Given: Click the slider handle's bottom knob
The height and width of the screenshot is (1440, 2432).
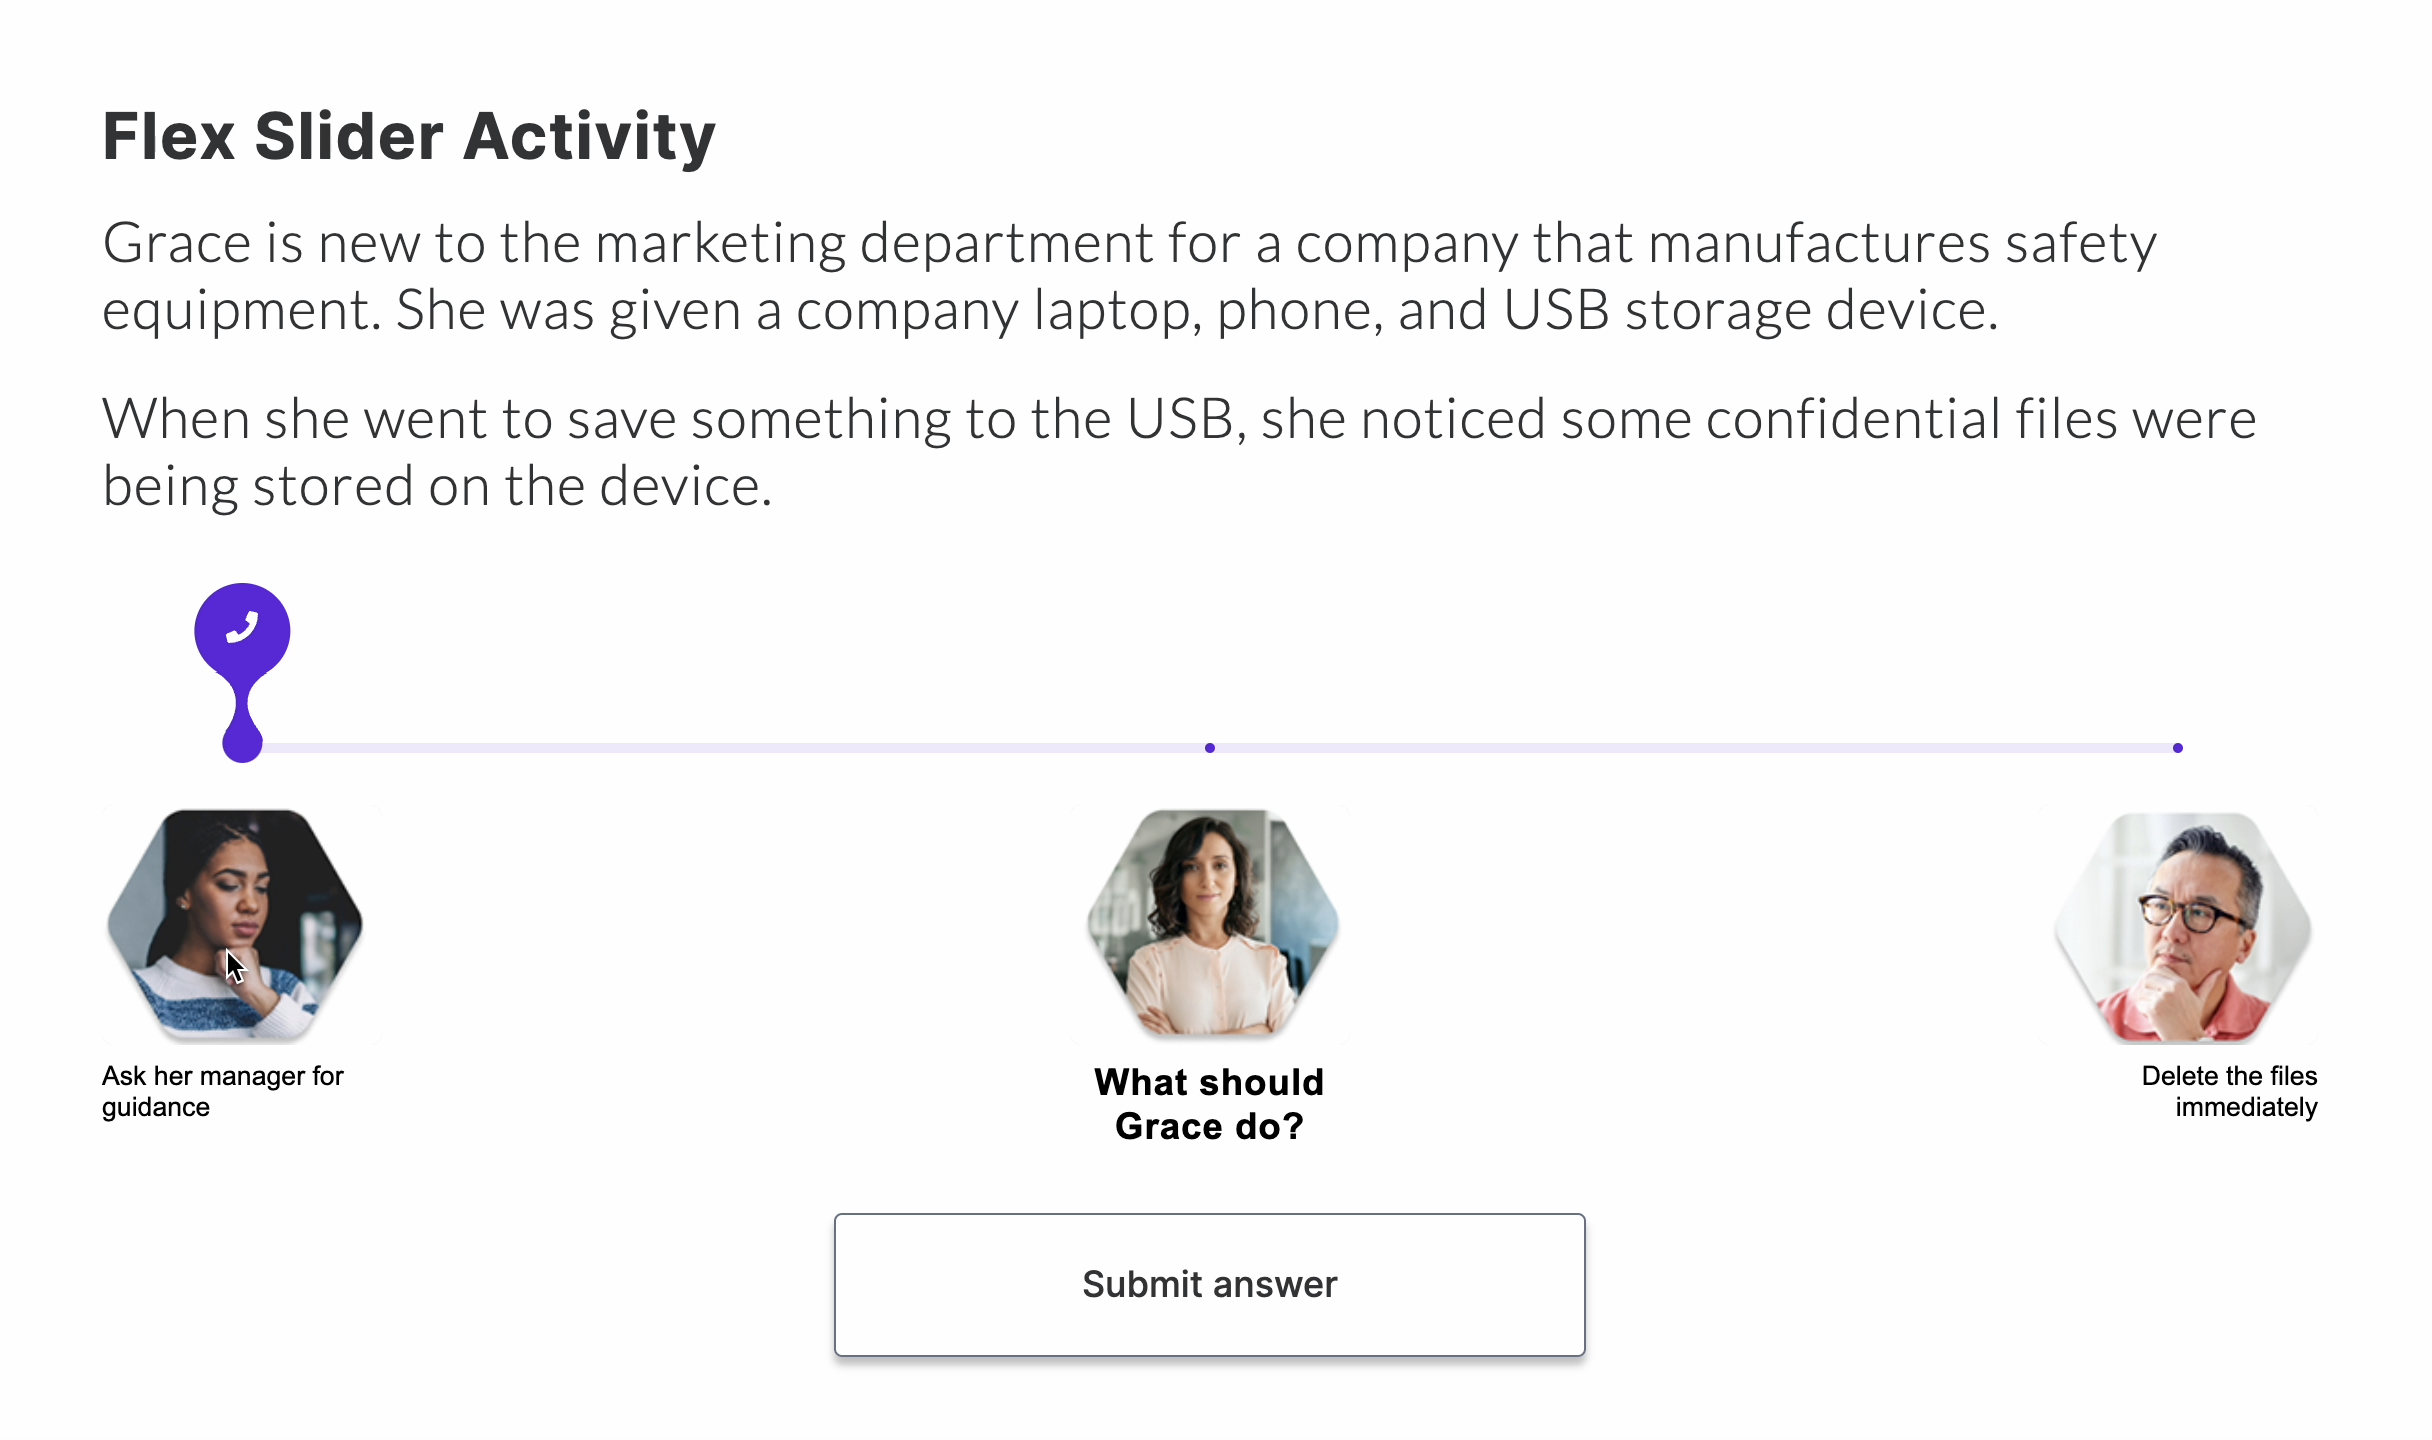Looking at the screenshot, I should (x=242, y=745).
